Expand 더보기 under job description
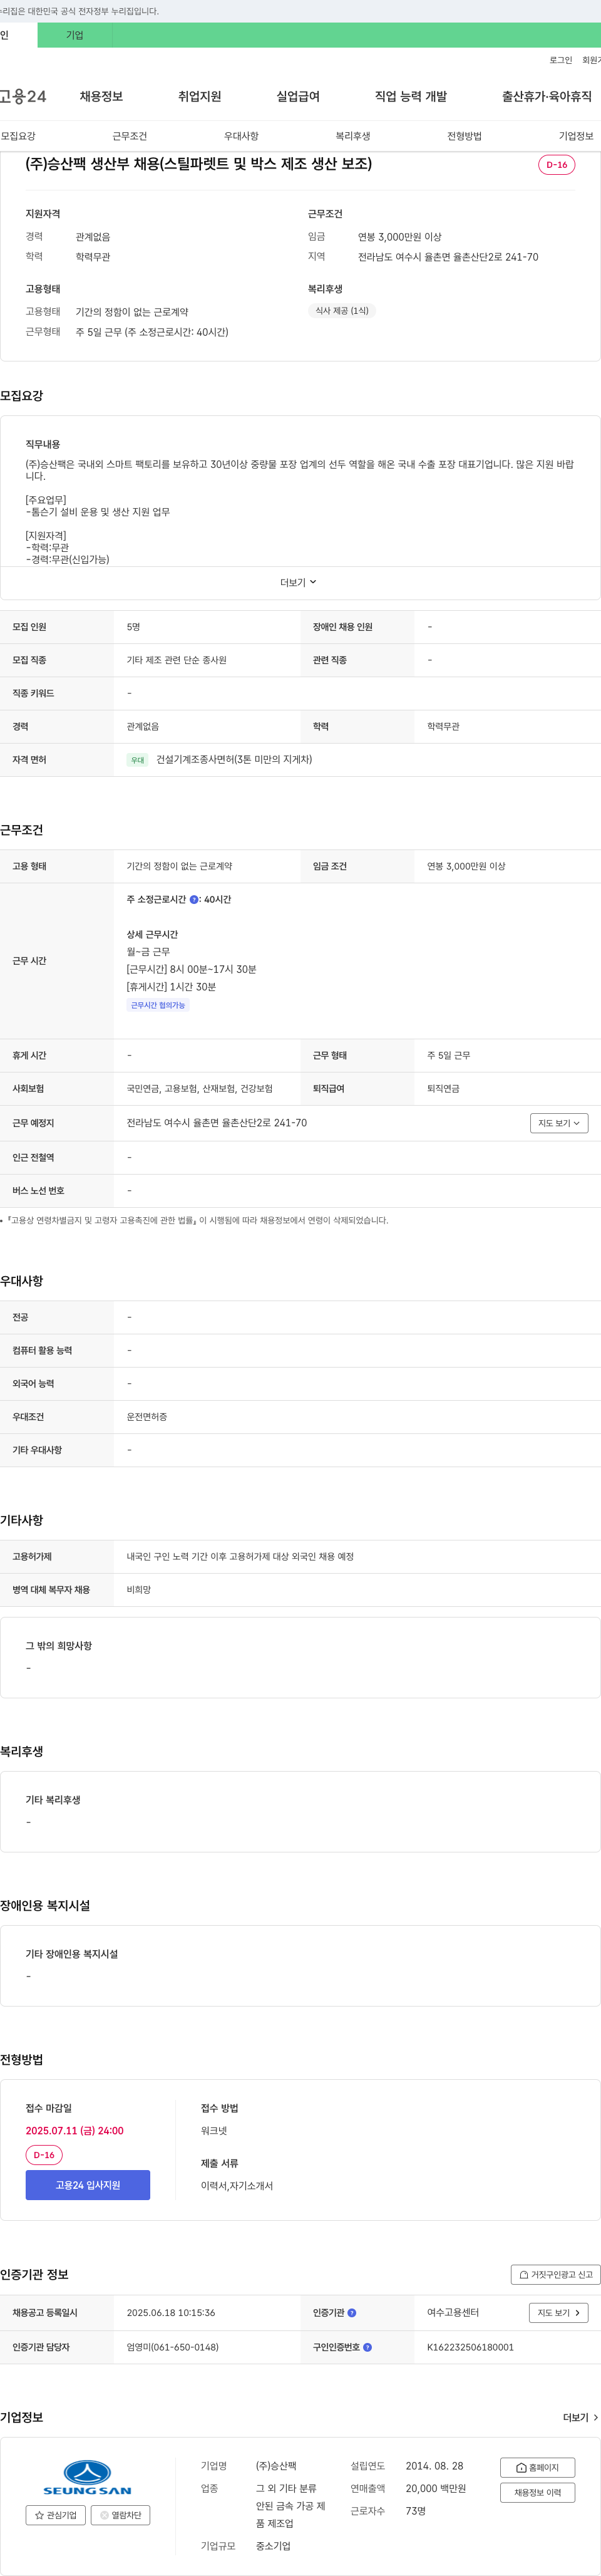601x2576 pixels. [x=298, y=582]
